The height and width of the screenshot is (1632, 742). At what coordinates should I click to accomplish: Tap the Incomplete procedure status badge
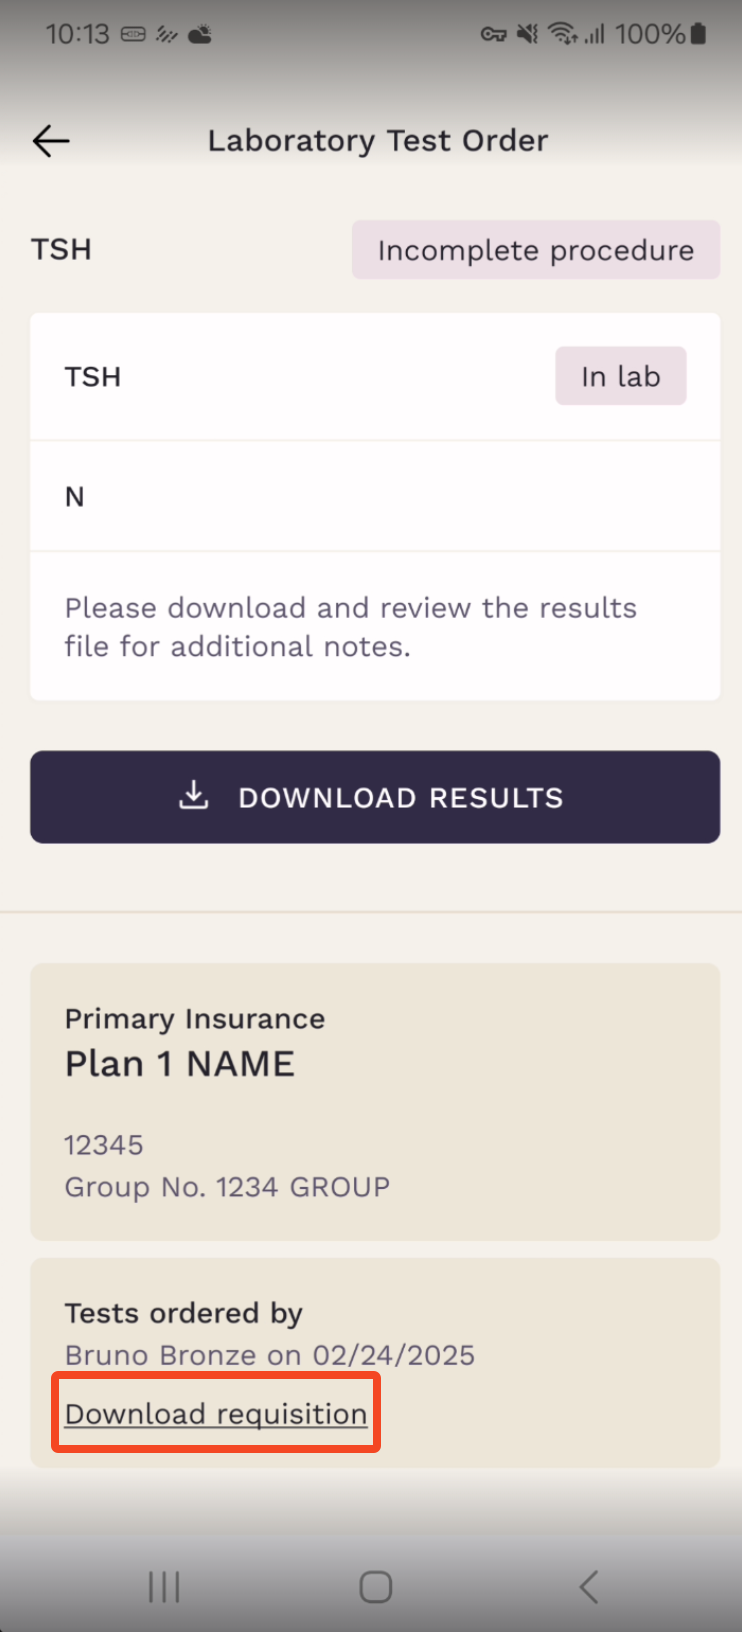click(536, 250)
